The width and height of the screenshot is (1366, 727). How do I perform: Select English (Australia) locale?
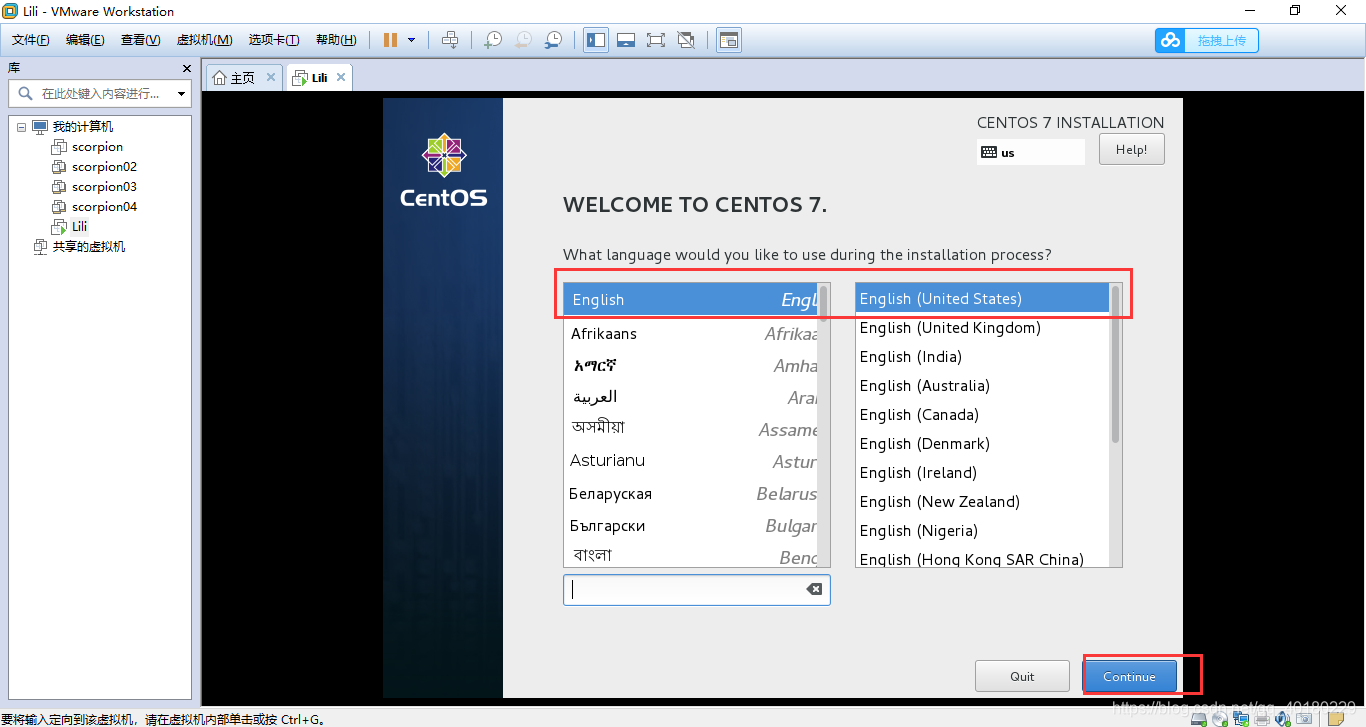tap(982, 386)
